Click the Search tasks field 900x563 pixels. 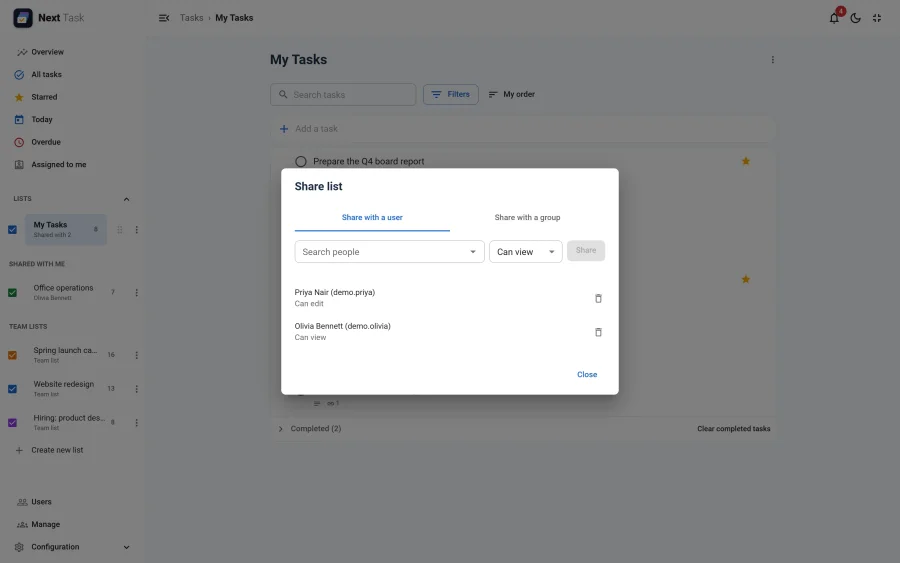(343, 95)
